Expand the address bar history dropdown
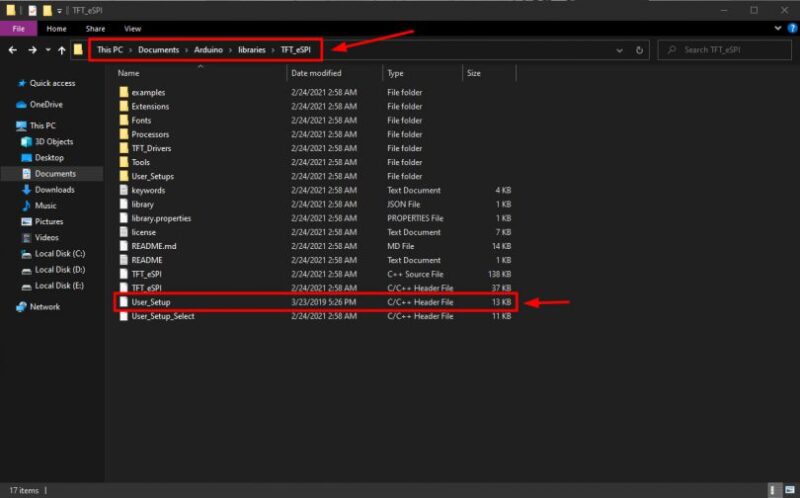Screen dimensions: 800x498 [620, 49]
